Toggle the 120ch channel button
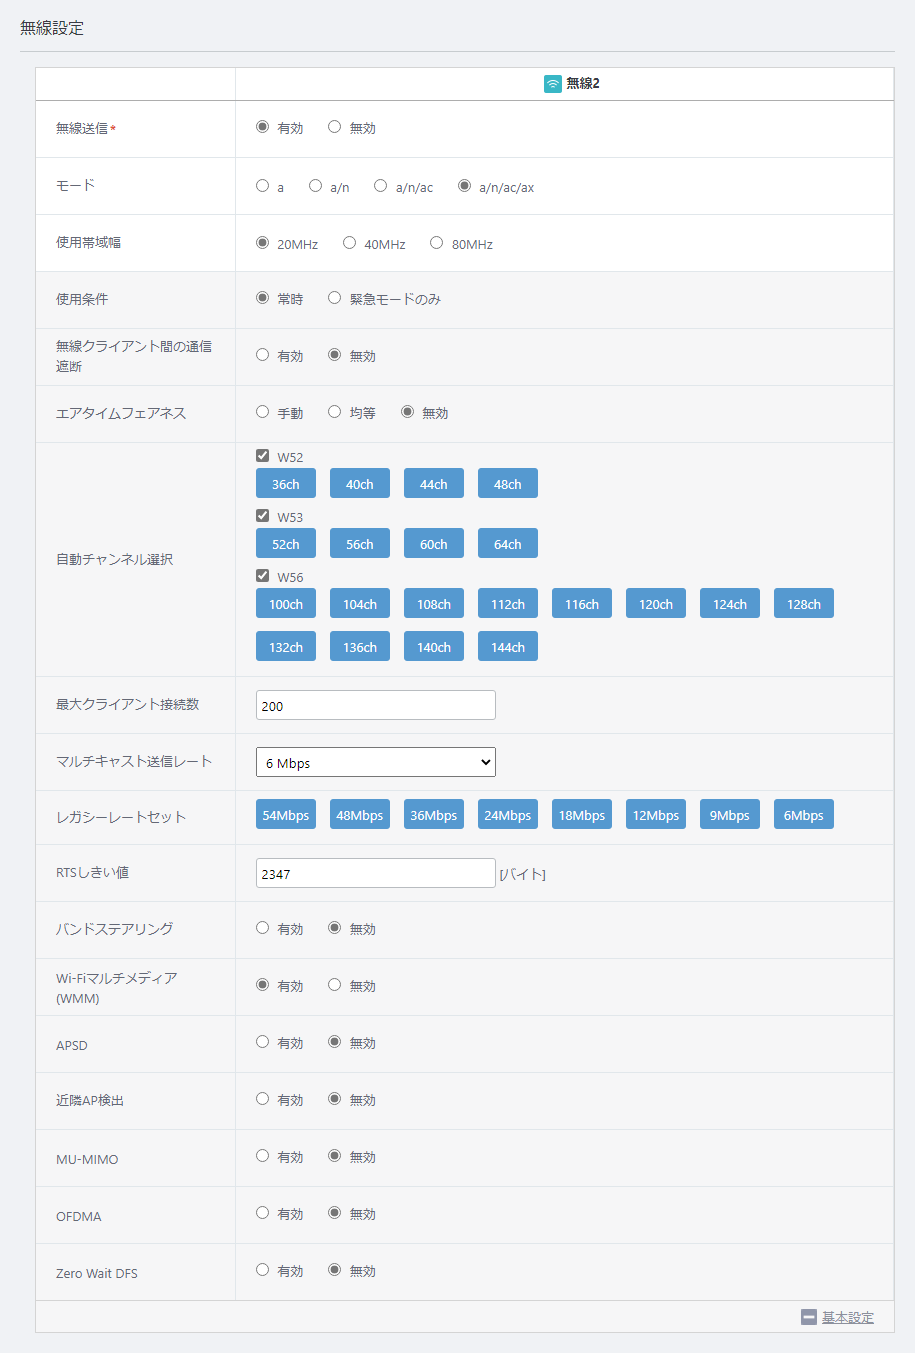The width and height of the screenshot is (915, 1353). (x=656, y=604)
